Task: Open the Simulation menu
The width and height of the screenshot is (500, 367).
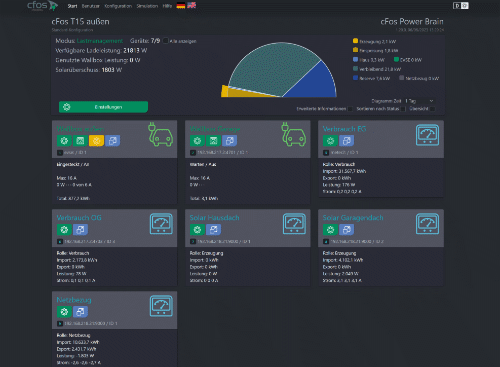Action: pos(147,6)
